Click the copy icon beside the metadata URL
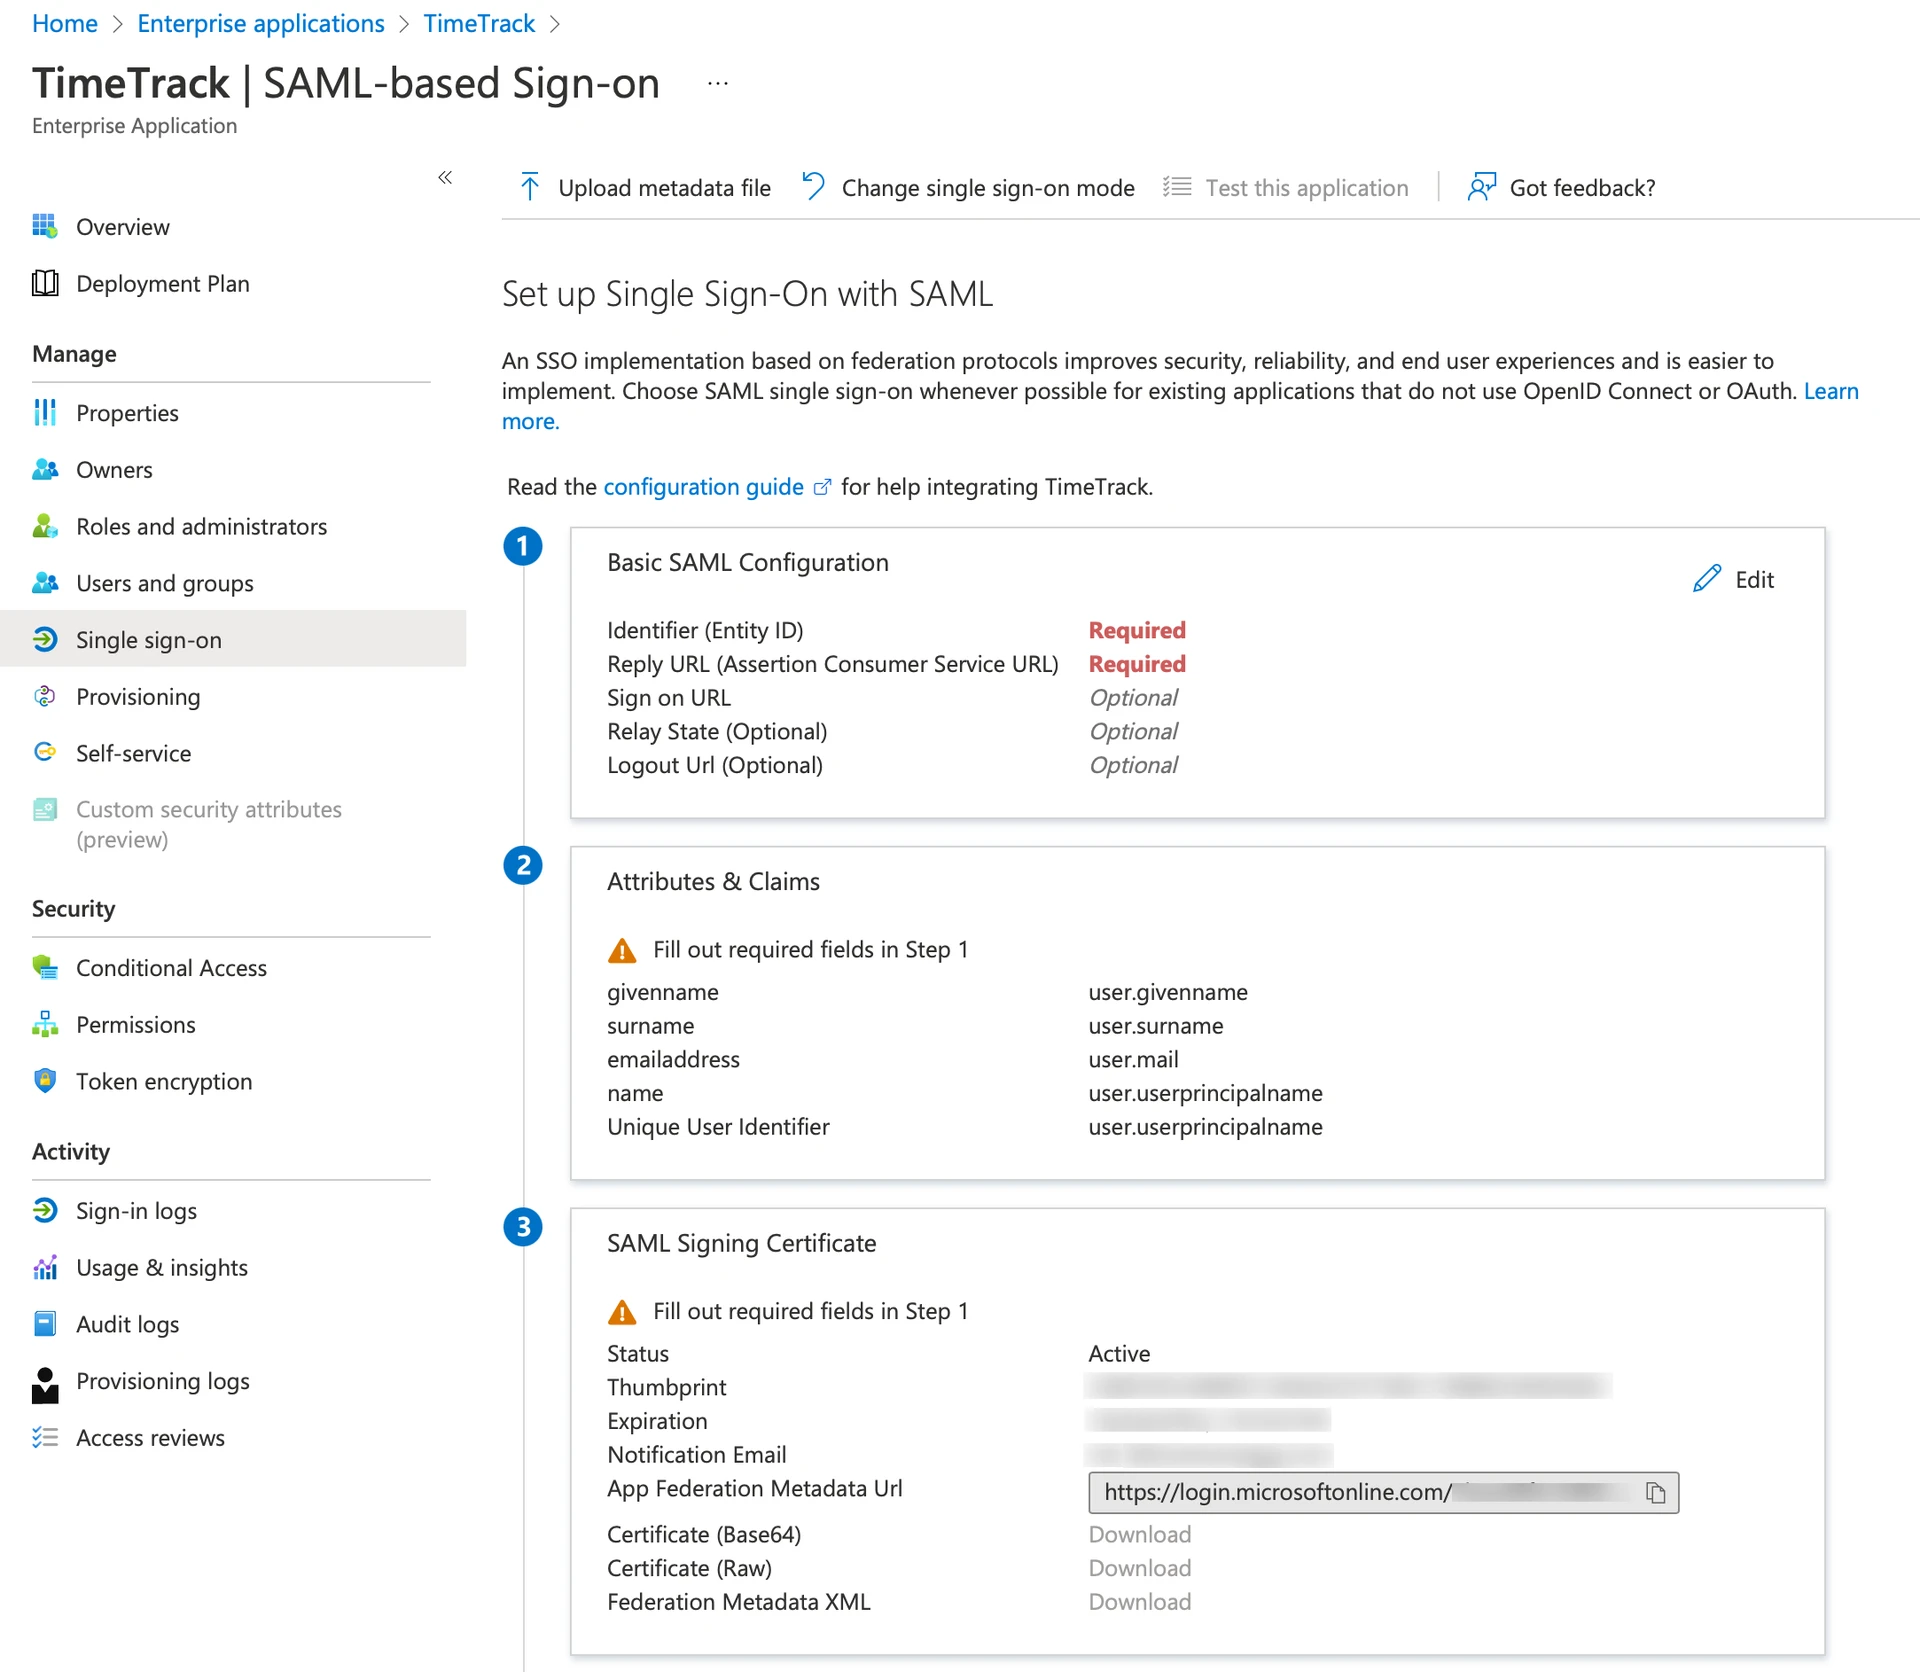The width and height of the screenshot is (1920, 1672). 1656,1492
